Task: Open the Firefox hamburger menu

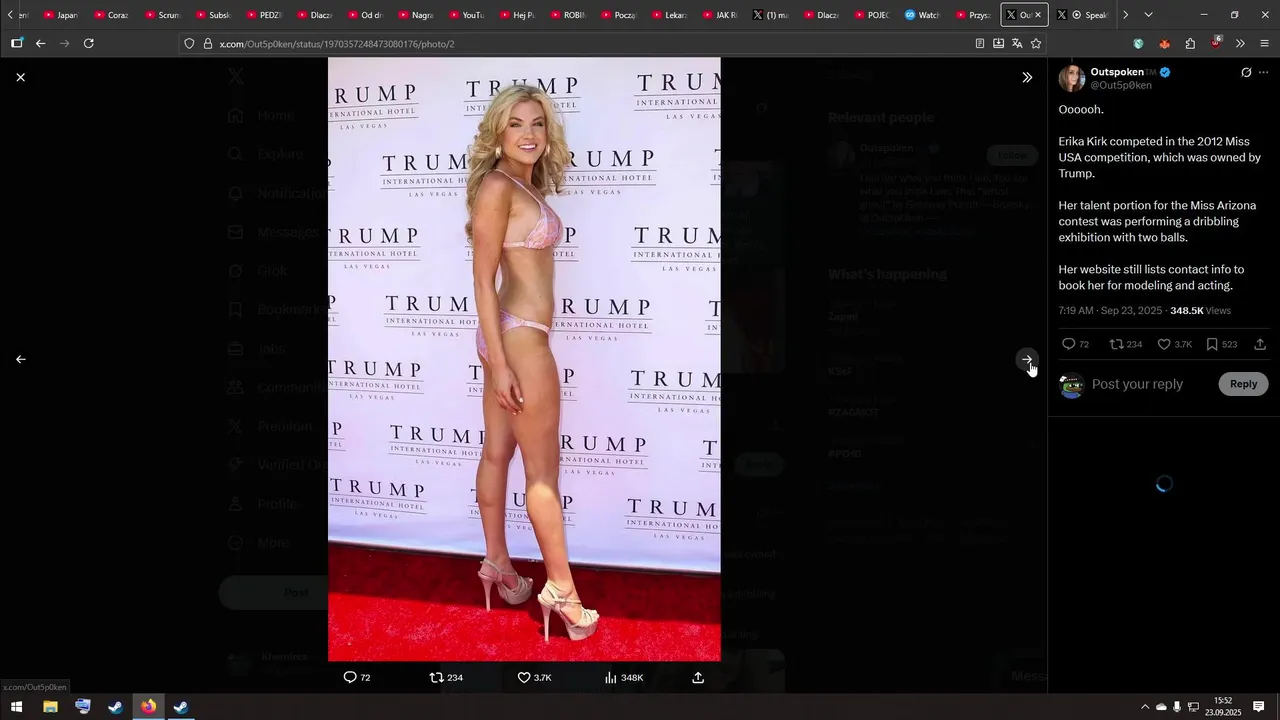Action: point(1265,43)
